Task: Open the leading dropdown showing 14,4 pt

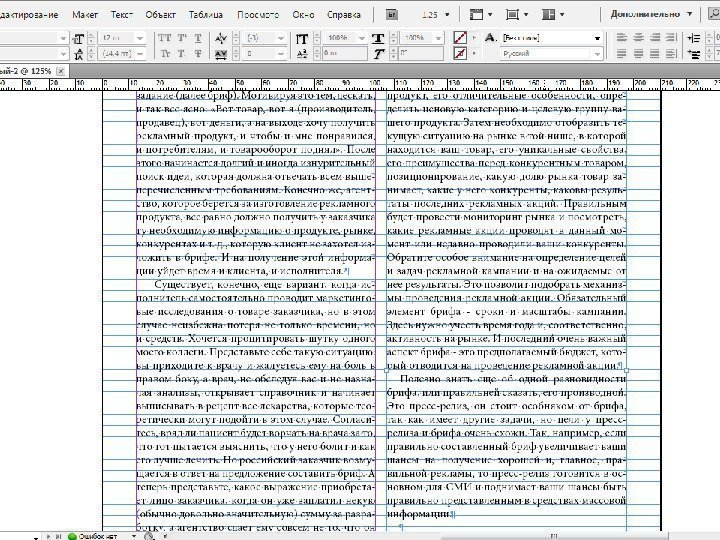Action: click(140, 54)
